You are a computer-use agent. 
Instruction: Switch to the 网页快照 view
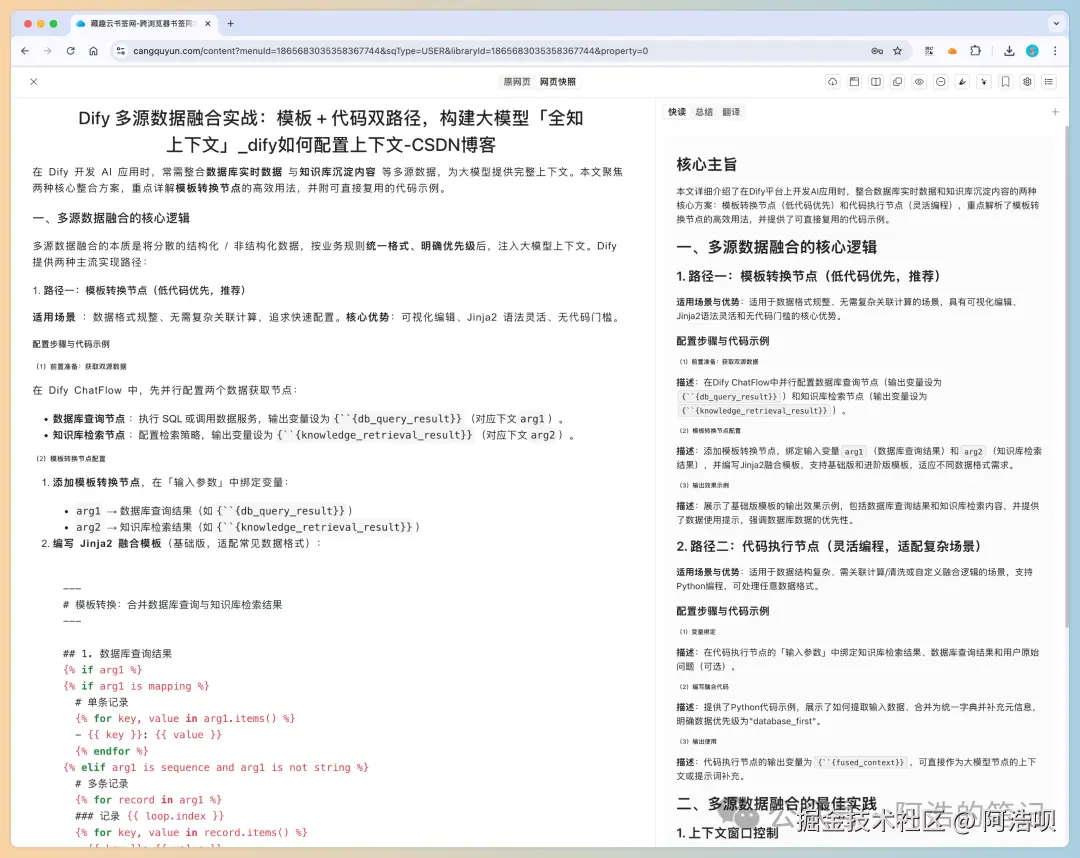point(558,82)
